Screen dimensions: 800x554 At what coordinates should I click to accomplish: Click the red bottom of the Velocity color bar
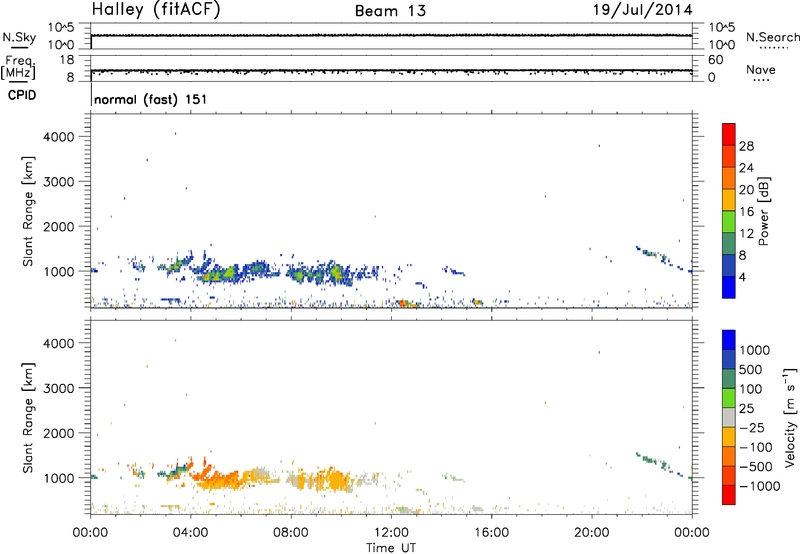(x=729, y=495)
